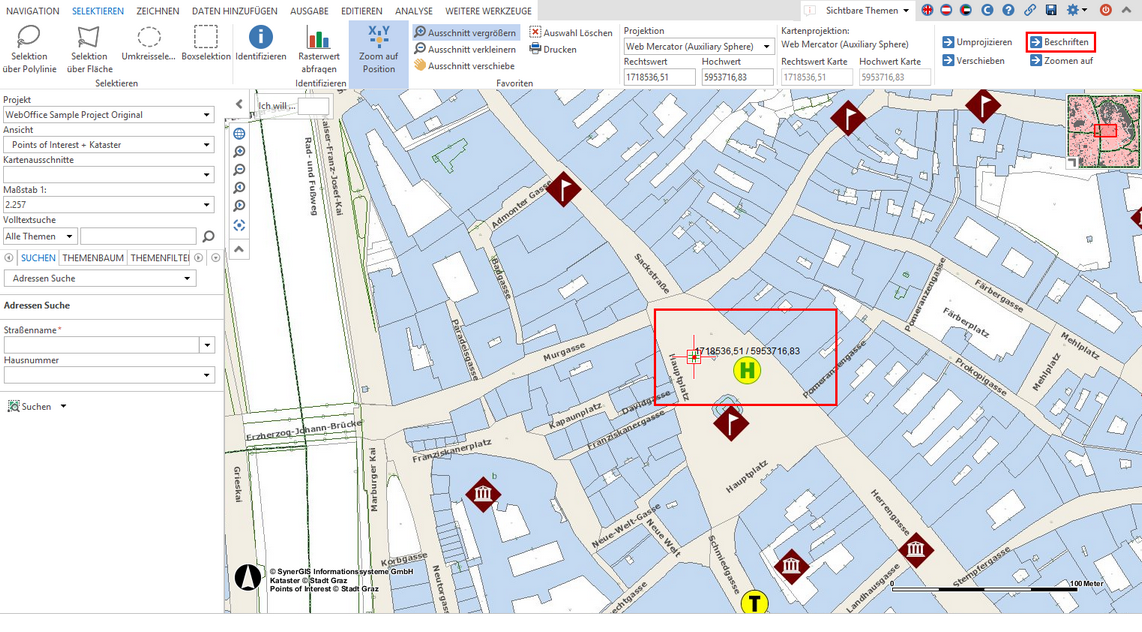Click the yellow H marker on Hauptplatz
Image resolution: width=1142 pixels, height=632 pixels.
[747, 371]
